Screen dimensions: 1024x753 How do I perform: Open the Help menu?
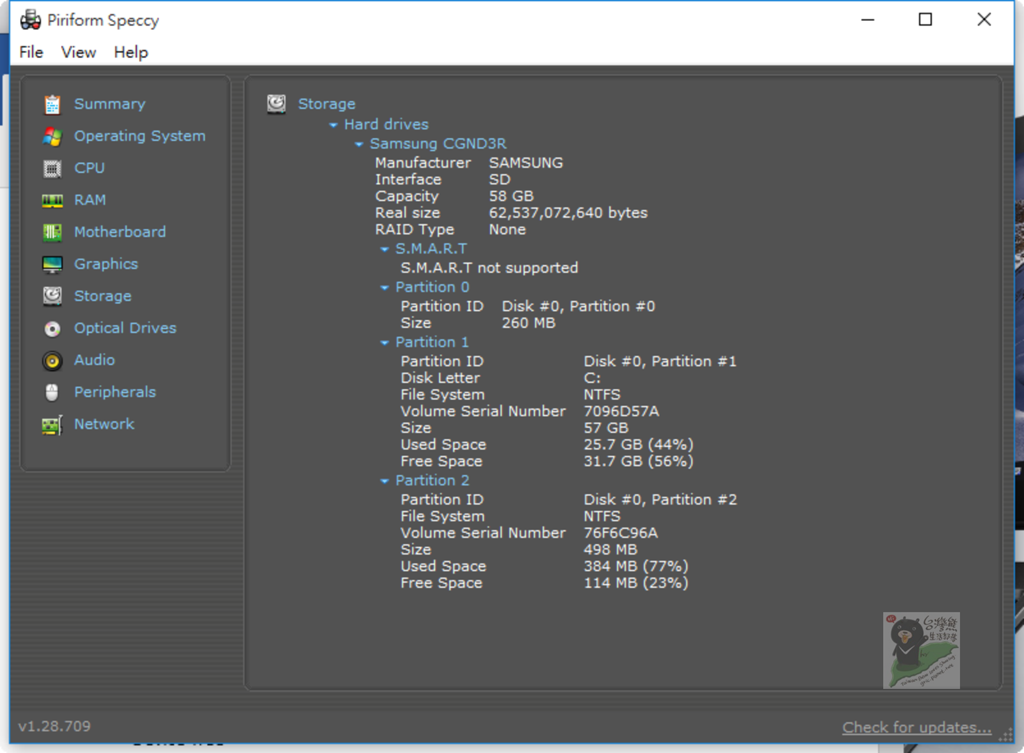click(x=130, y=52)
